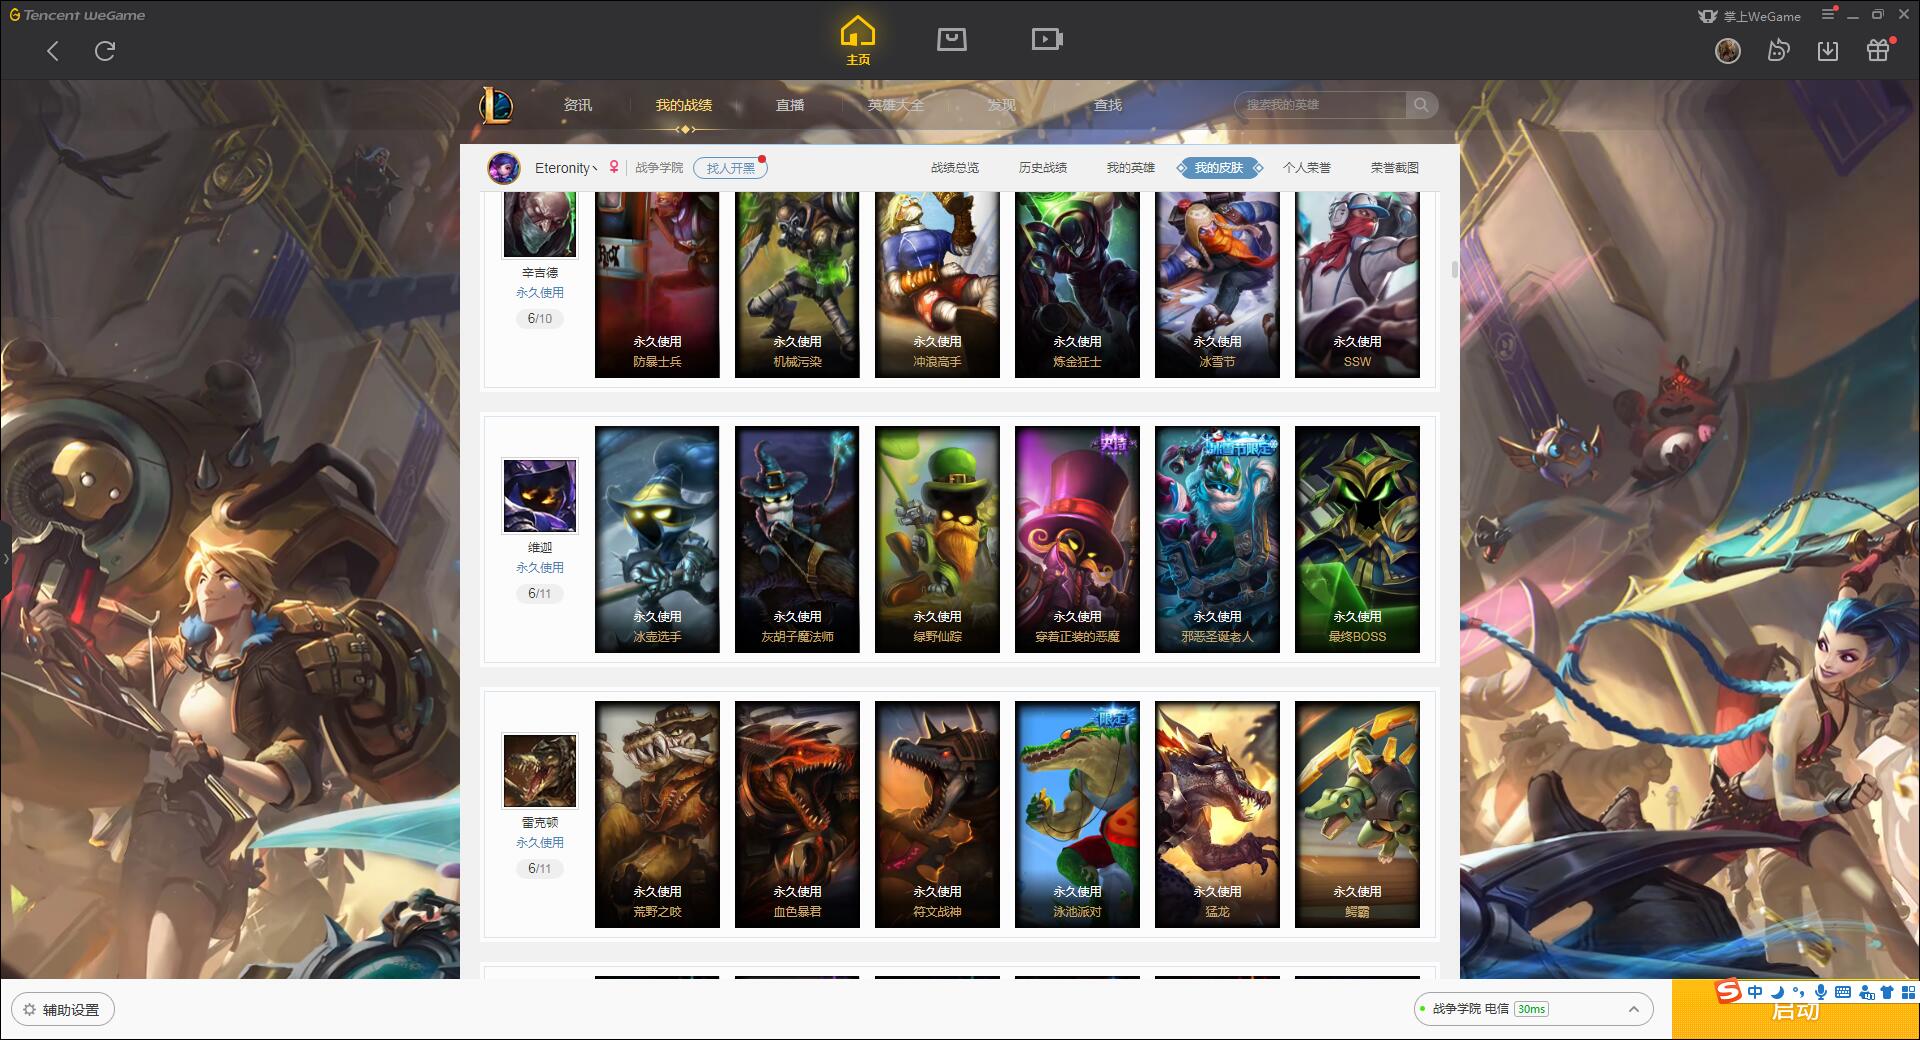The width and height of the screenshot is (1920, 1040).
Task: Click the 找人开黑 button
Action: click(x=731, y=168)
